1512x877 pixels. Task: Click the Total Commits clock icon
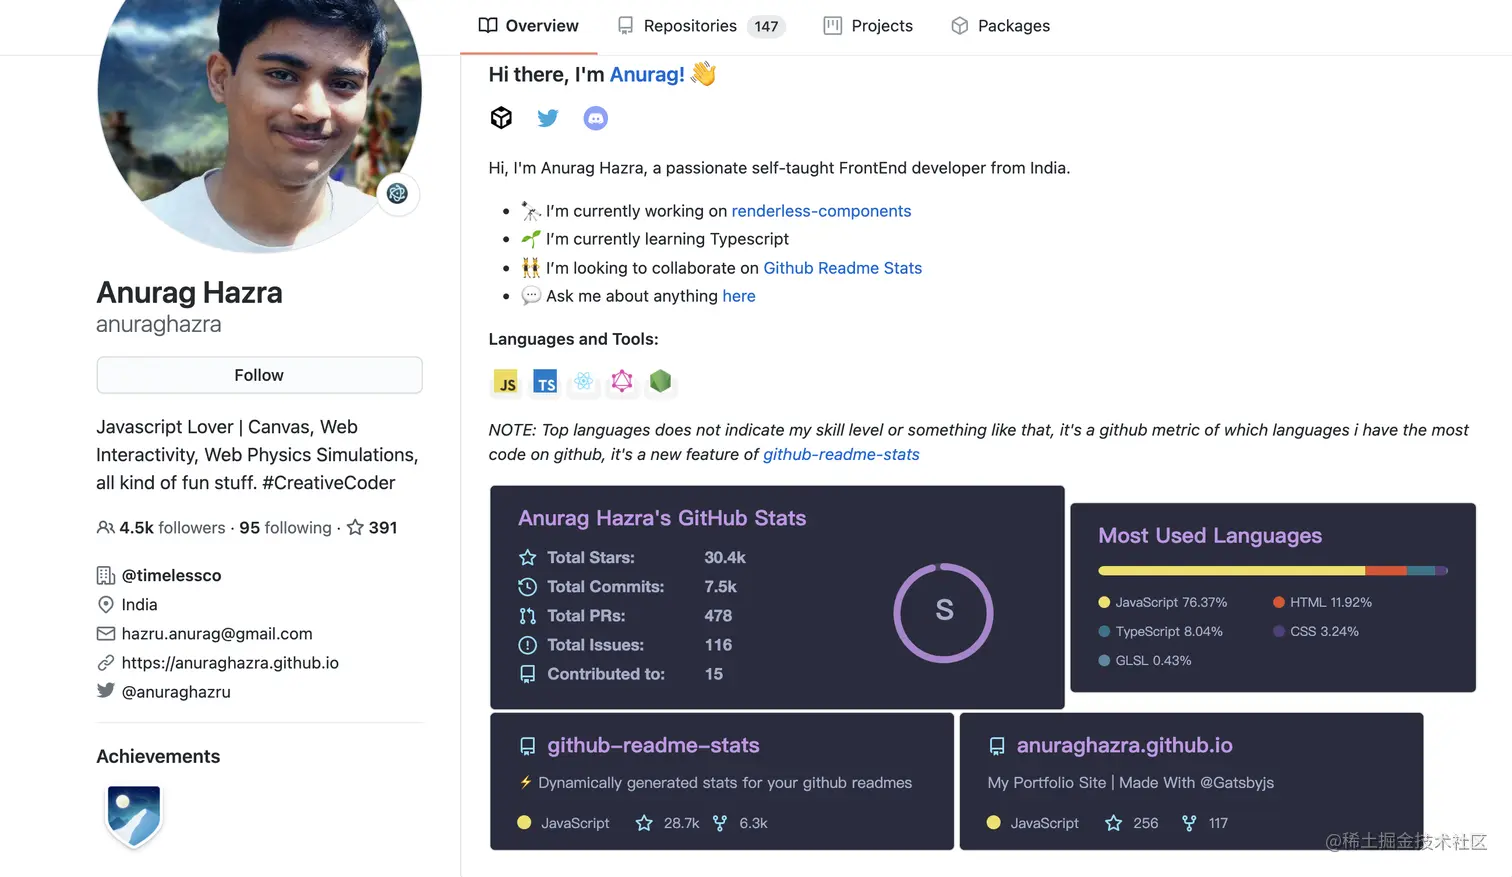click(x=528, y=587)
